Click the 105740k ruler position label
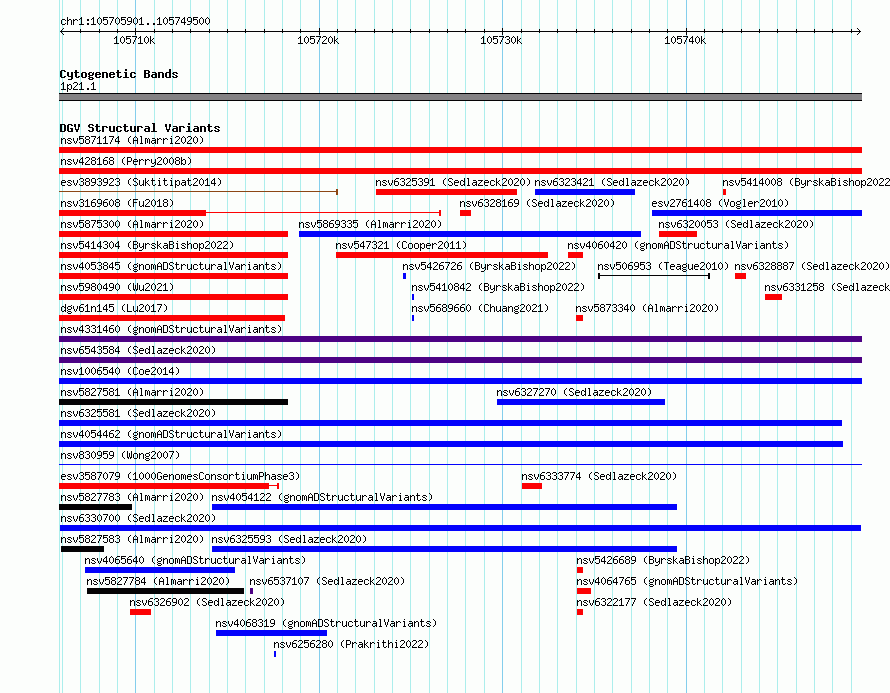890x693 pixels. point(685,40)
